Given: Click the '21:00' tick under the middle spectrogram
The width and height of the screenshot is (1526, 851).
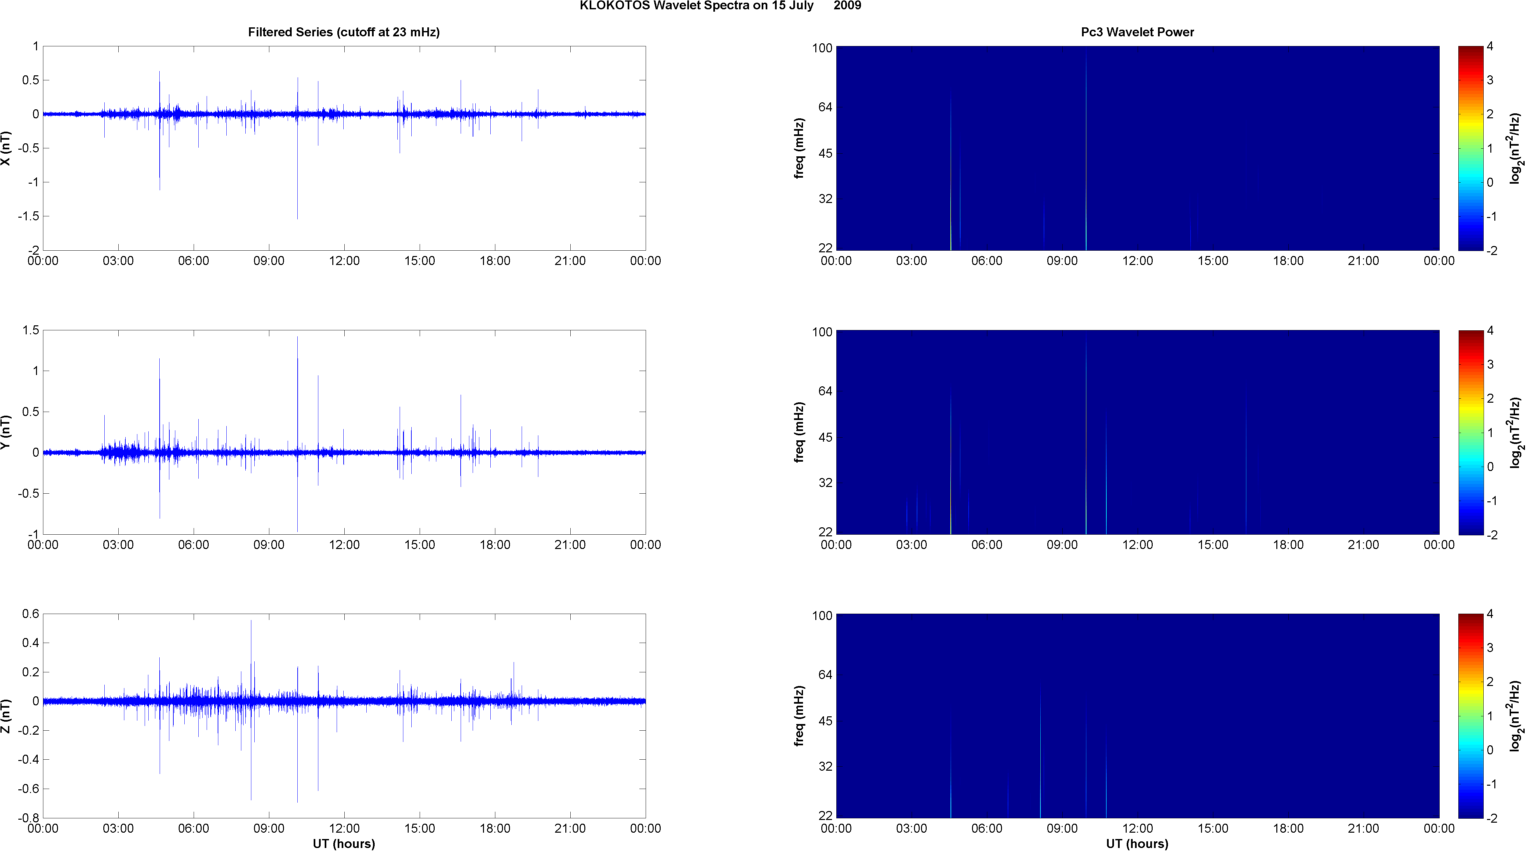Looking at the screenshot, I should (x=1363, y=545).
